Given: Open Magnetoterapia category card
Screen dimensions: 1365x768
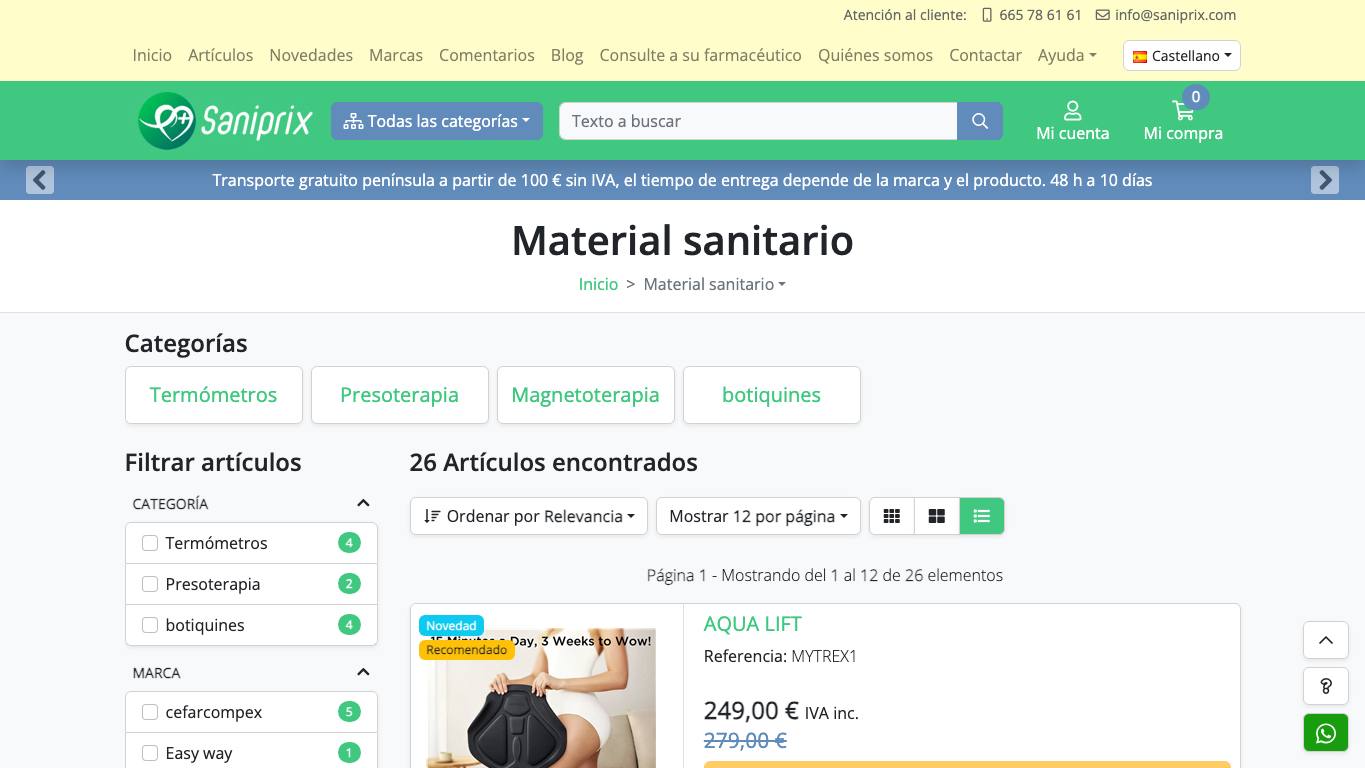Looking at the screenshot, I should [586, 395].
